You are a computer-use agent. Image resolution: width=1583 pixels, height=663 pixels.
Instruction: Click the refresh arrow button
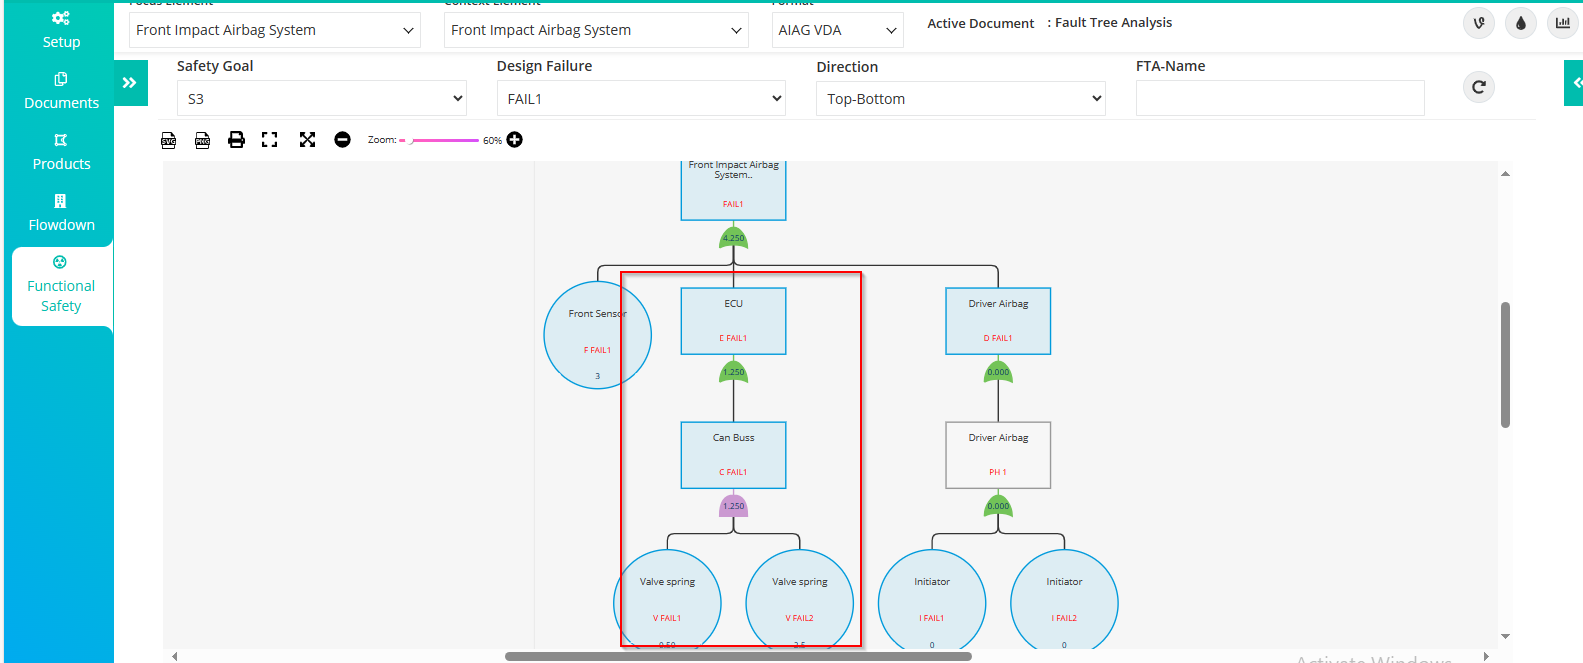pyautogui.click(x=1479, y=87)
